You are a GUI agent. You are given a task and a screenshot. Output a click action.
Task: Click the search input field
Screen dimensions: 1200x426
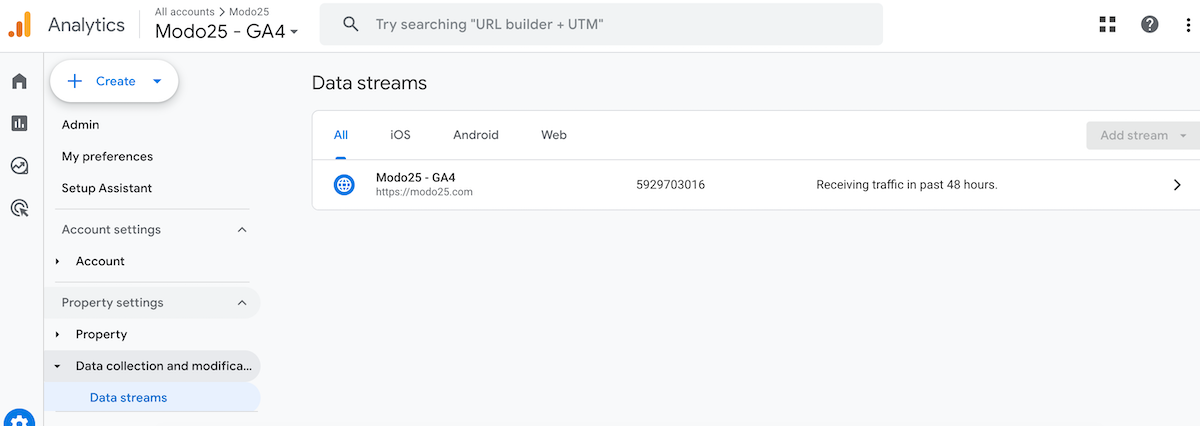601,24
